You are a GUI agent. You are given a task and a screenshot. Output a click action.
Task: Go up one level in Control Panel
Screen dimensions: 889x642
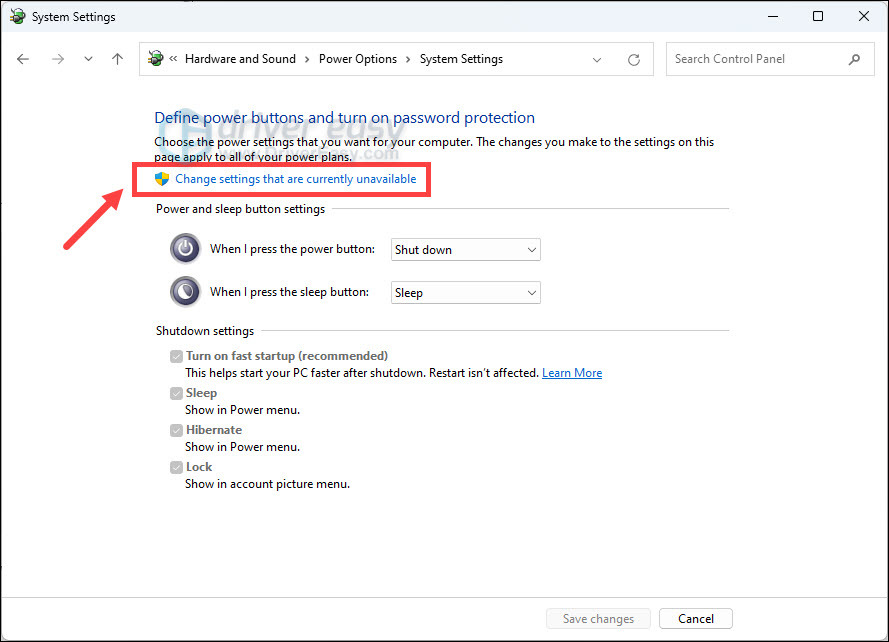tap(117, 59)
